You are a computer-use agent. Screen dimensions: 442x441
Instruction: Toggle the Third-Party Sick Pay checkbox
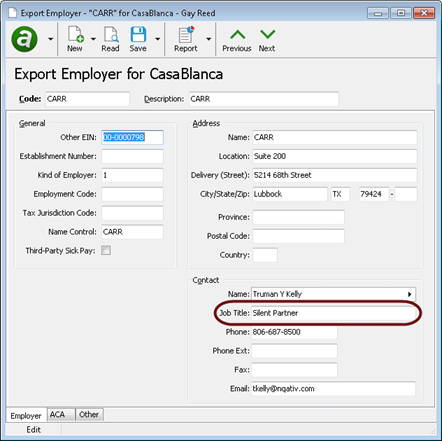106,250
